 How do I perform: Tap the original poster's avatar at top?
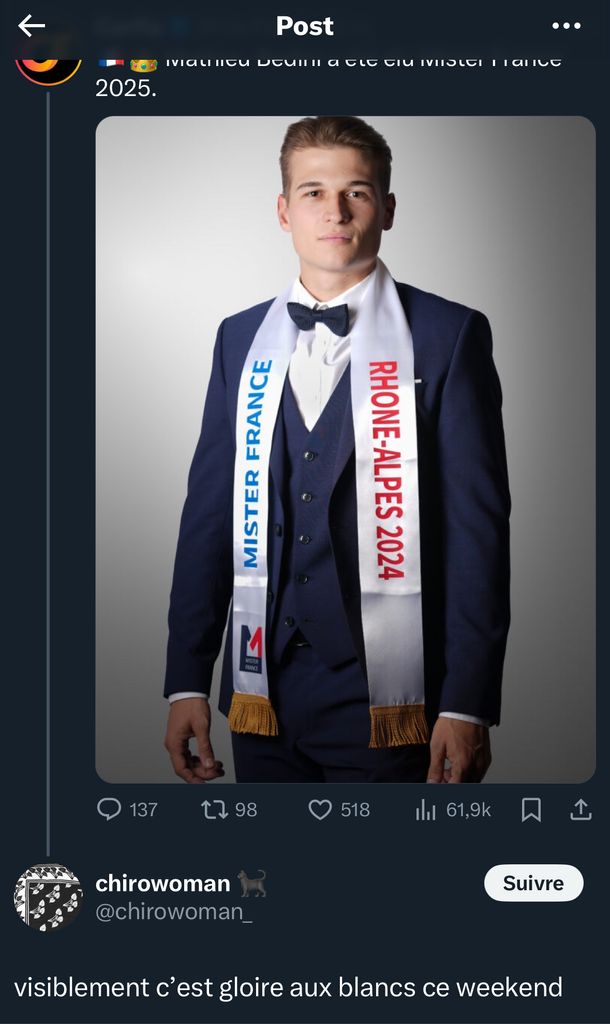(48, 62)
